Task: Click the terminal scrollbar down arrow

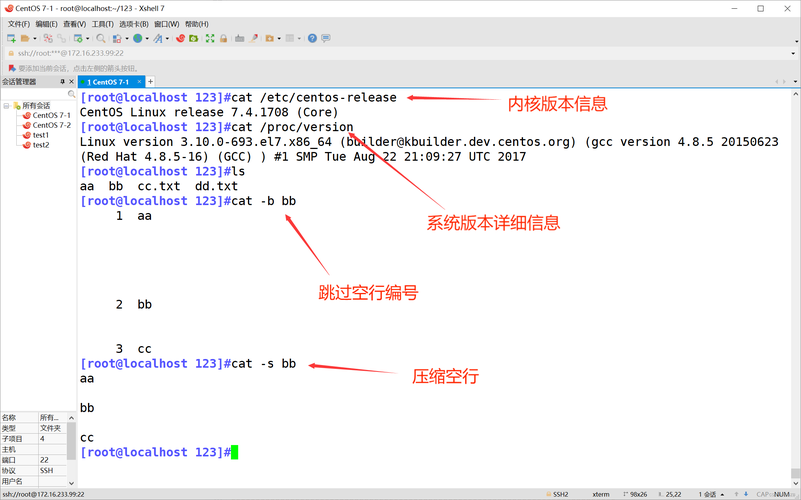Action: coord(795,483)
